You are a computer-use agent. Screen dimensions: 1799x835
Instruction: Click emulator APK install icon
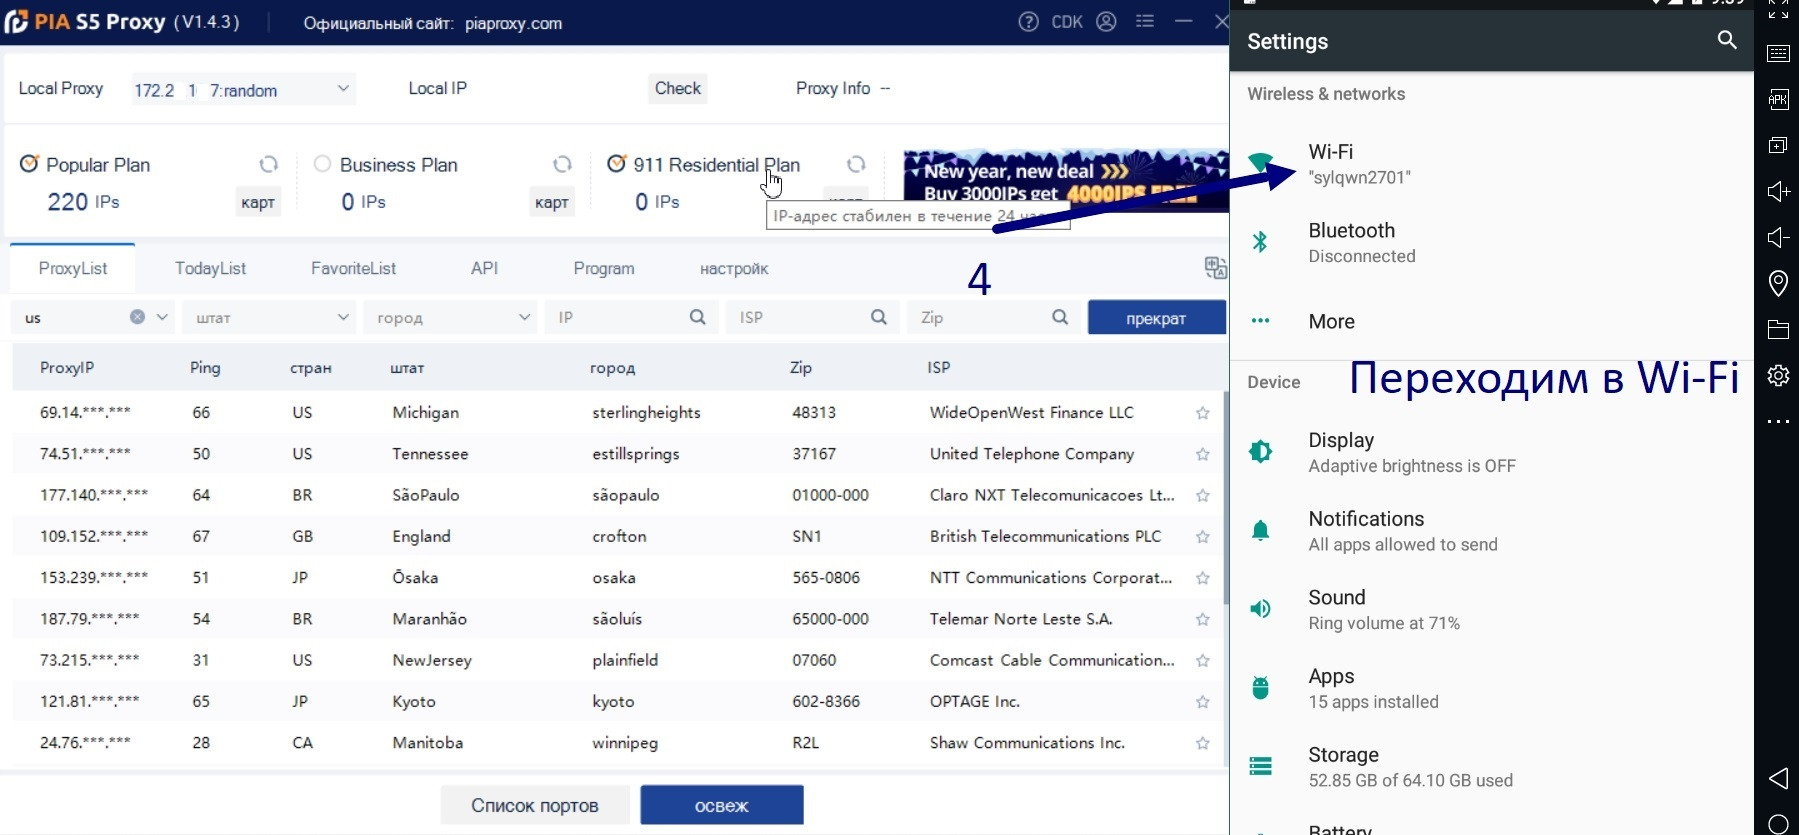(1778, 99)
